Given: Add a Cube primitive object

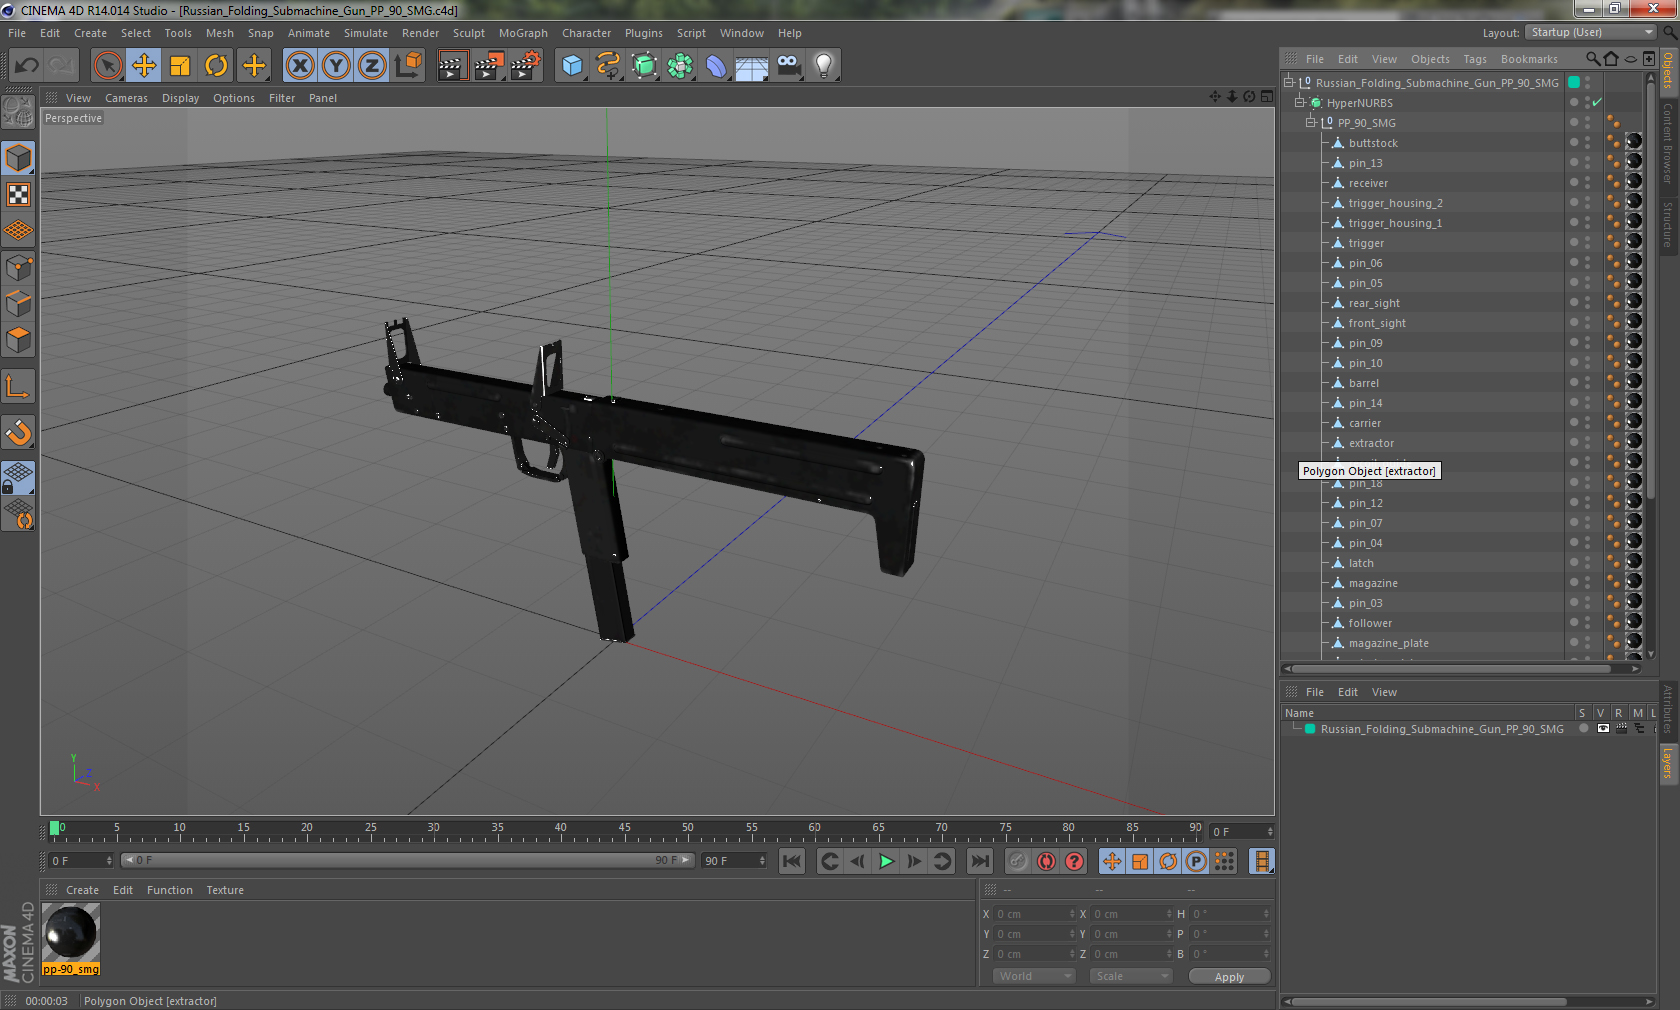Looking at the screenshot, I should tap(572, 66).
